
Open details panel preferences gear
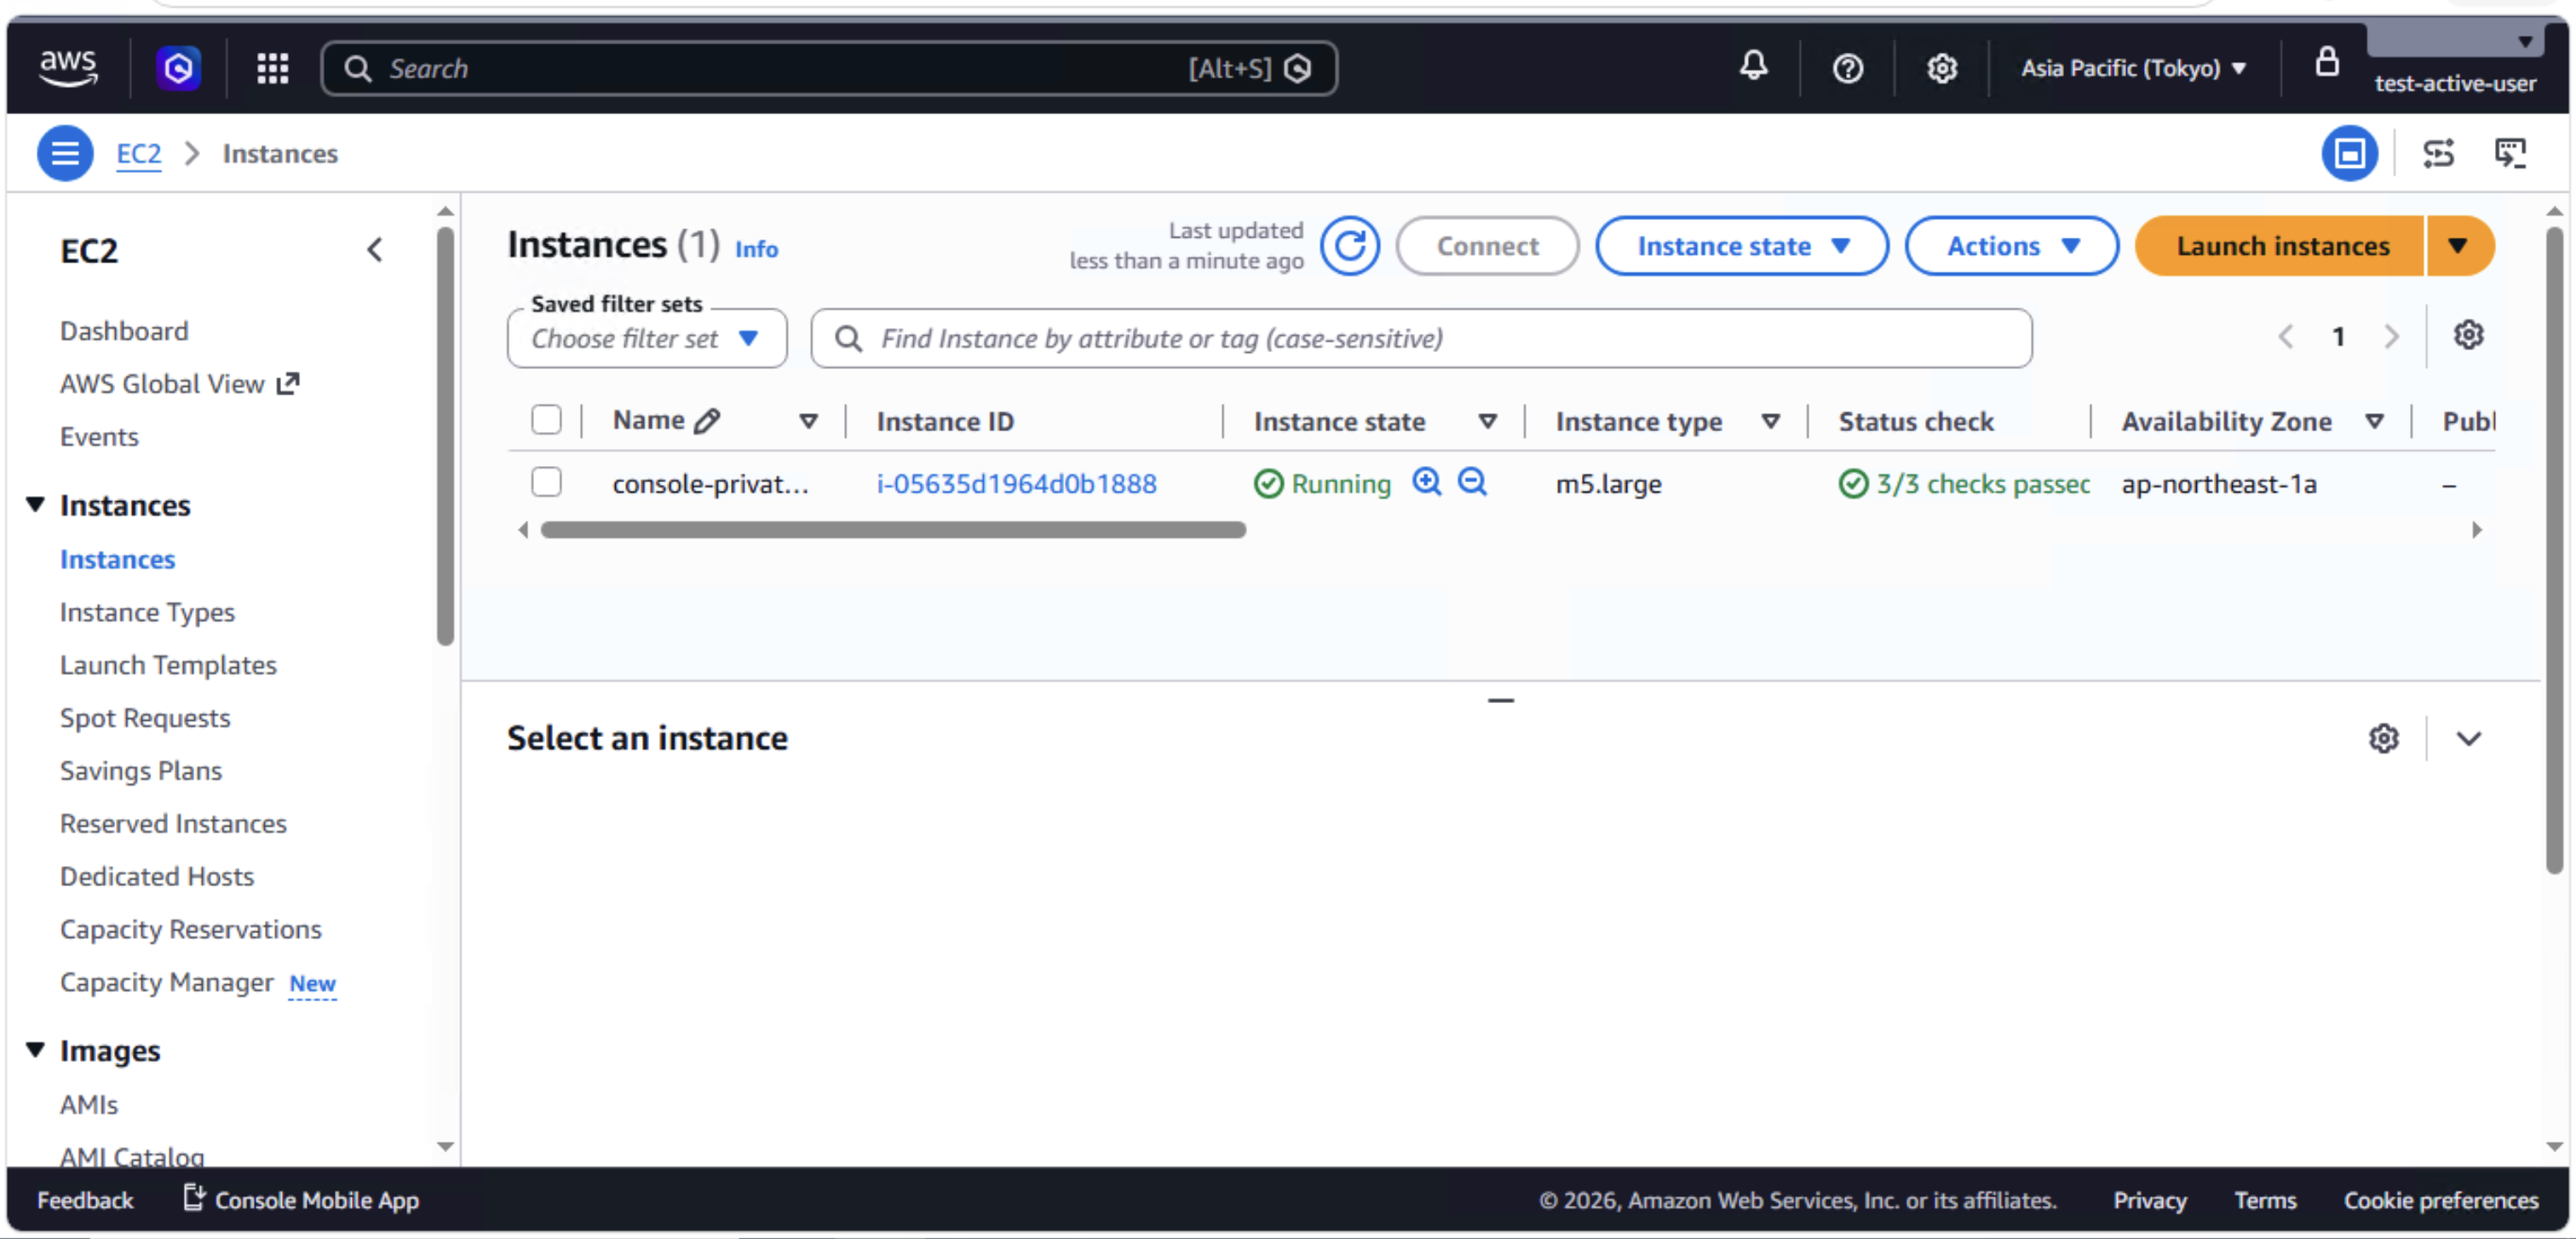[x=2383, y=738]
